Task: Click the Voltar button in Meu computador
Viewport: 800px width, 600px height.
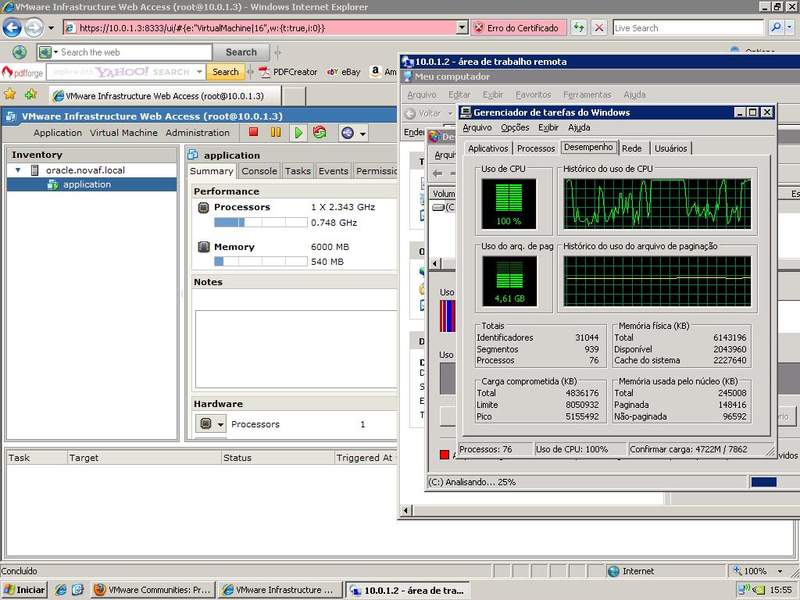Action: point(423,113)
